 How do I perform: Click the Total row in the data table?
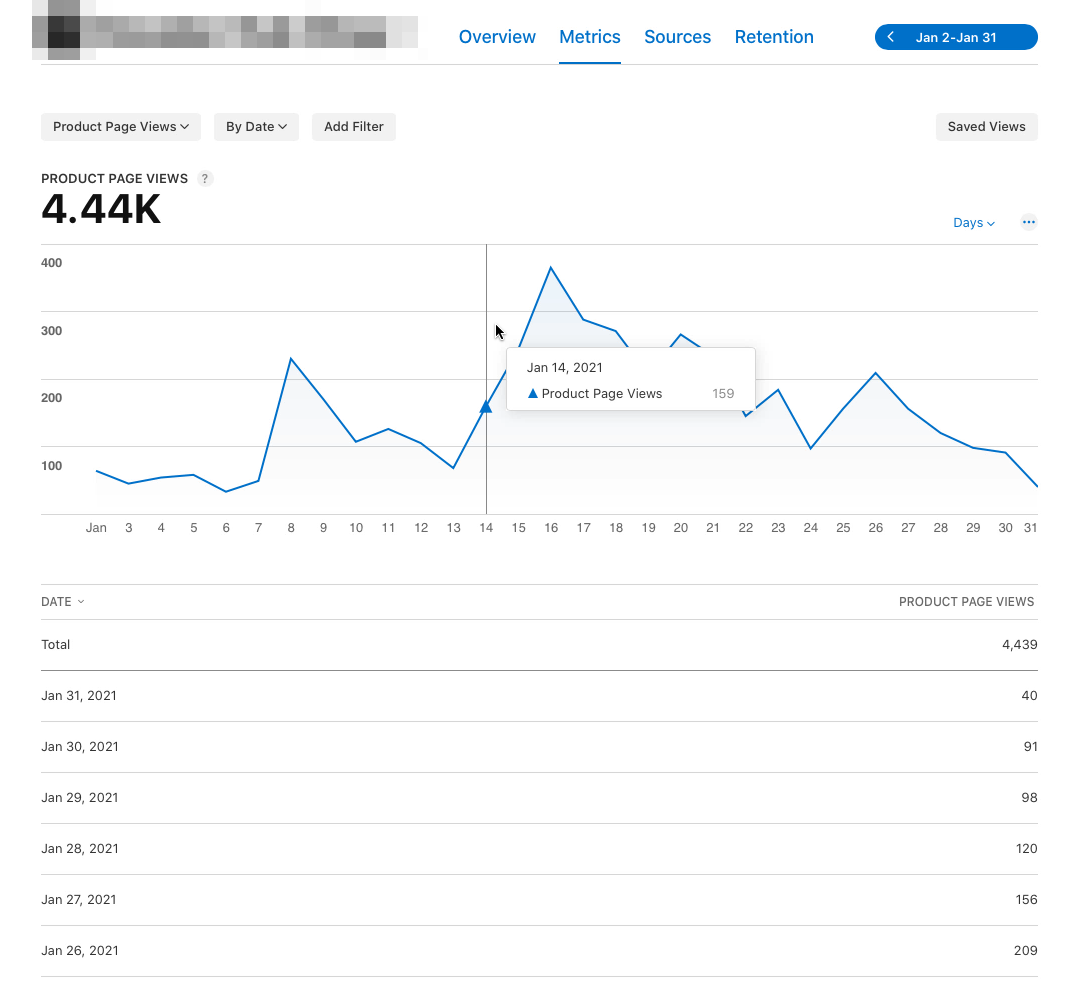pos(540,644)
